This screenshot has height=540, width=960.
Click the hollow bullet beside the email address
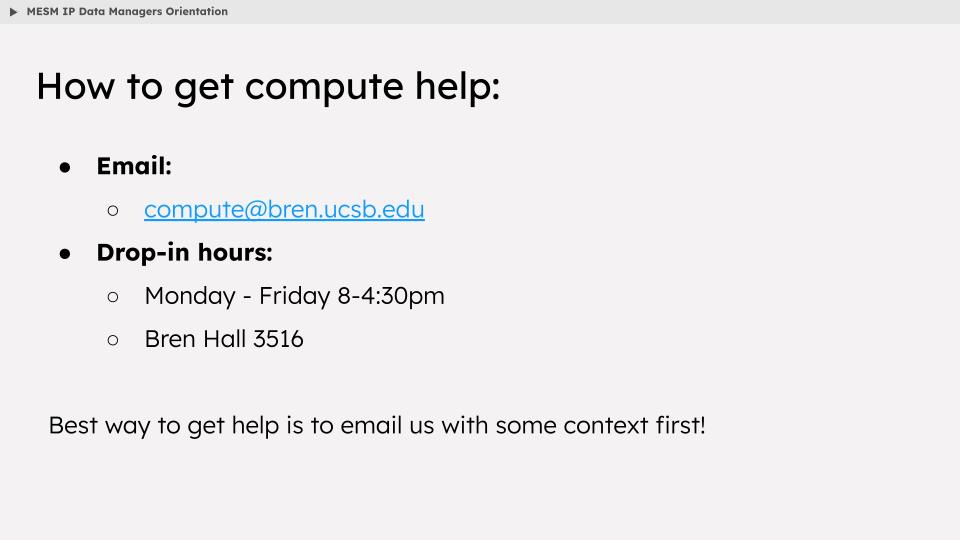click(113, 211)
